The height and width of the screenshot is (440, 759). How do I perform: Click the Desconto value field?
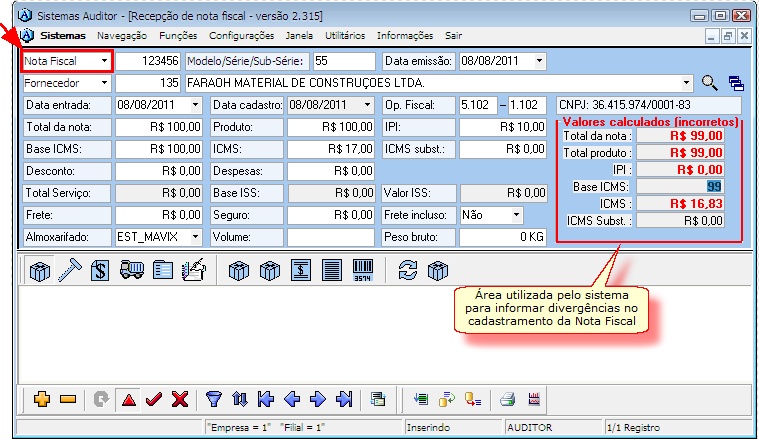(x=160, y=171)
